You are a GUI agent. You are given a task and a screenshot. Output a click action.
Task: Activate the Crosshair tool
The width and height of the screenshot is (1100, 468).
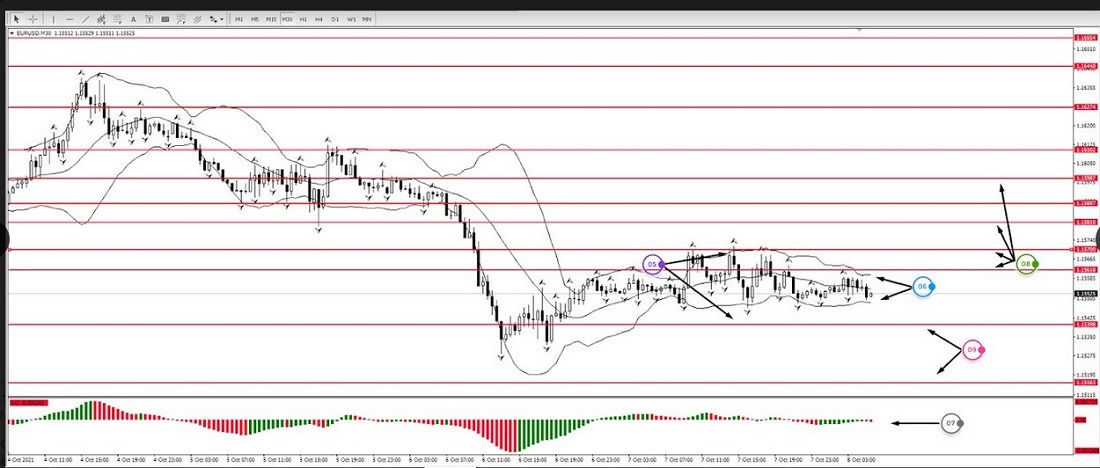point(32,19)
